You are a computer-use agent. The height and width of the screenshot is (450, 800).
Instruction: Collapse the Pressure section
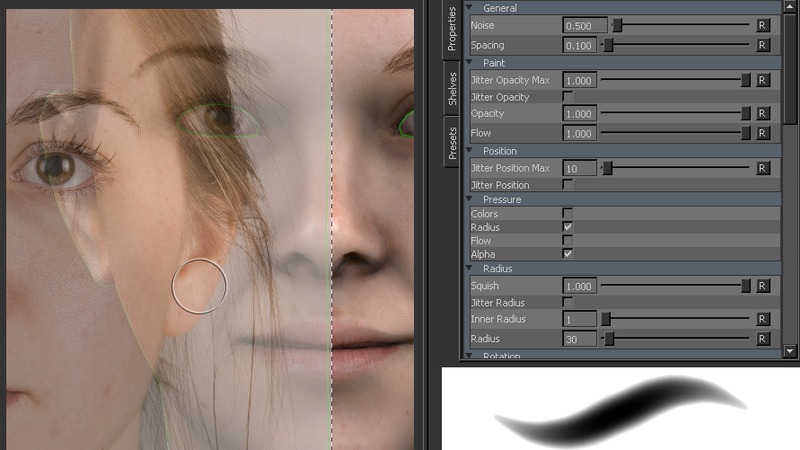coord(469,200)
